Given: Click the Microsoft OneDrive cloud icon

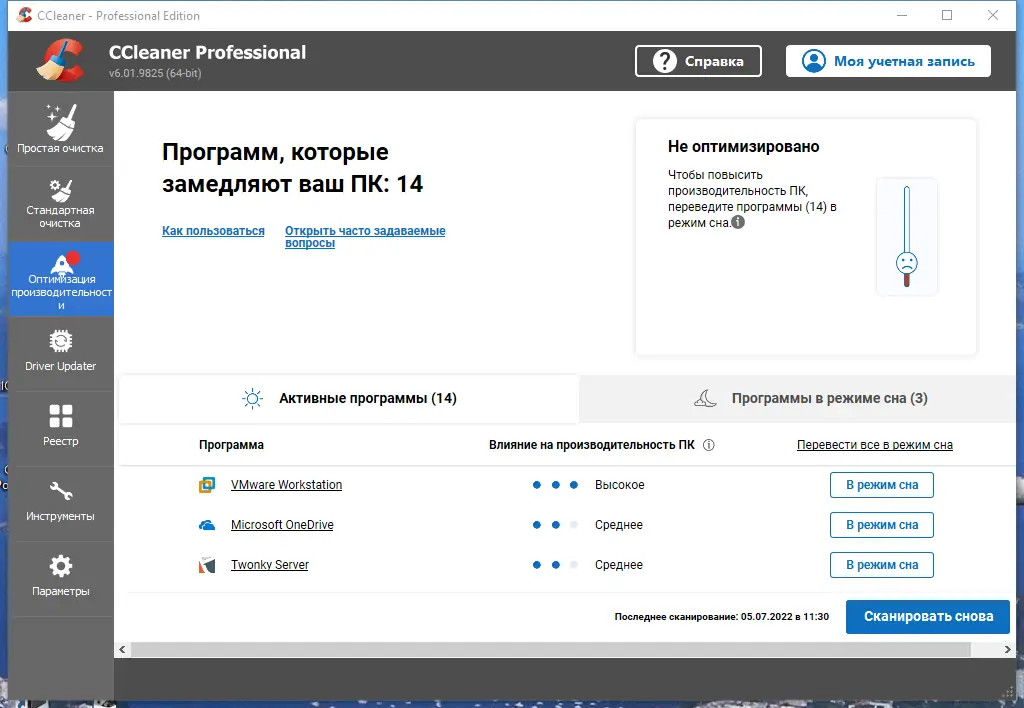Looking at the screenshot, I should coord(208,525).
